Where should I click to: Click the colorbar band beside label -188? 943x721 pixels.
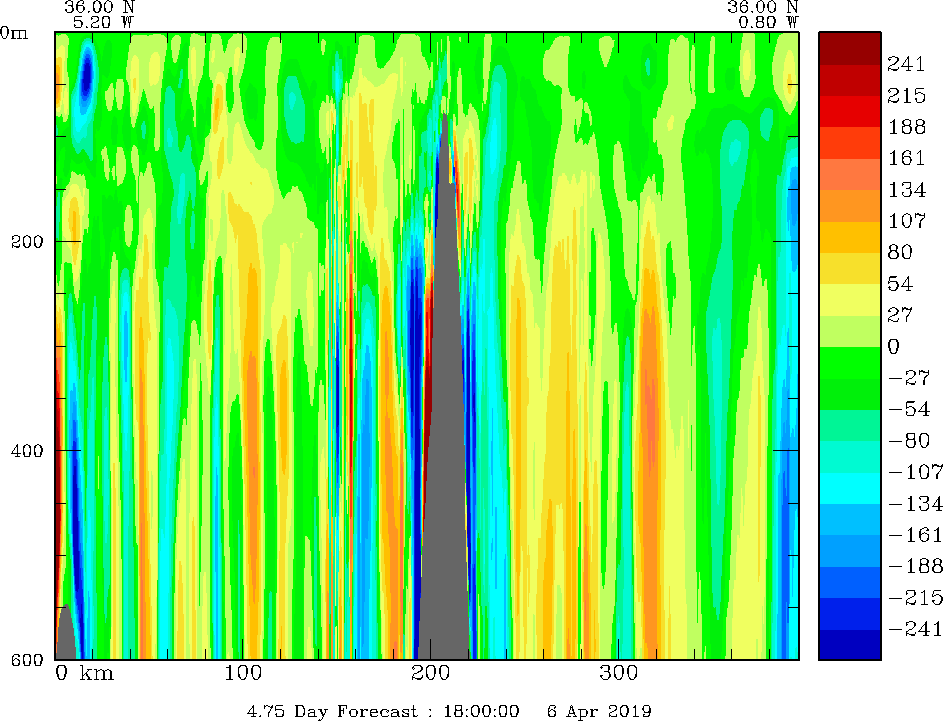850,551
